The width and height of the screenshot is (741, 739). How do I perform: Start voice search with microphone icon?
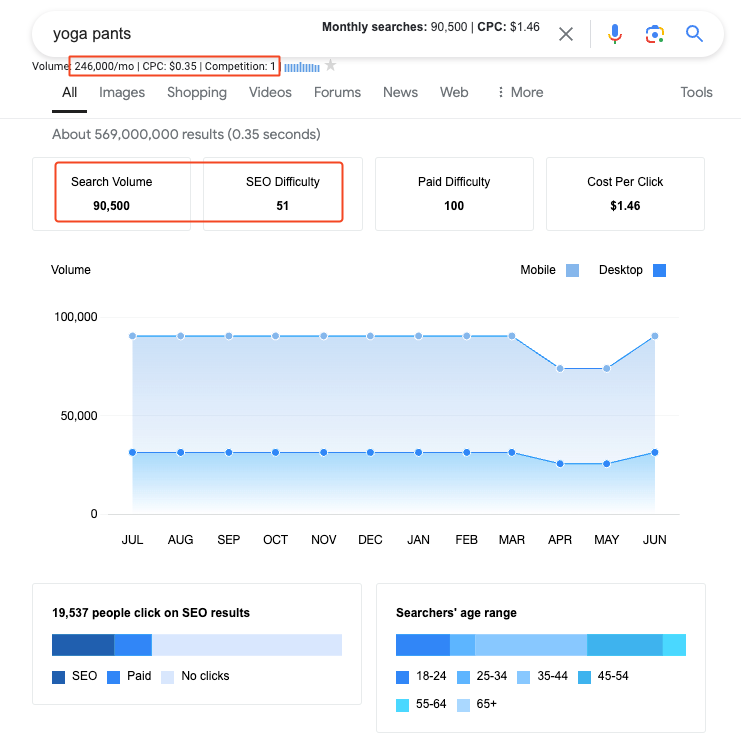pos(615,34)
